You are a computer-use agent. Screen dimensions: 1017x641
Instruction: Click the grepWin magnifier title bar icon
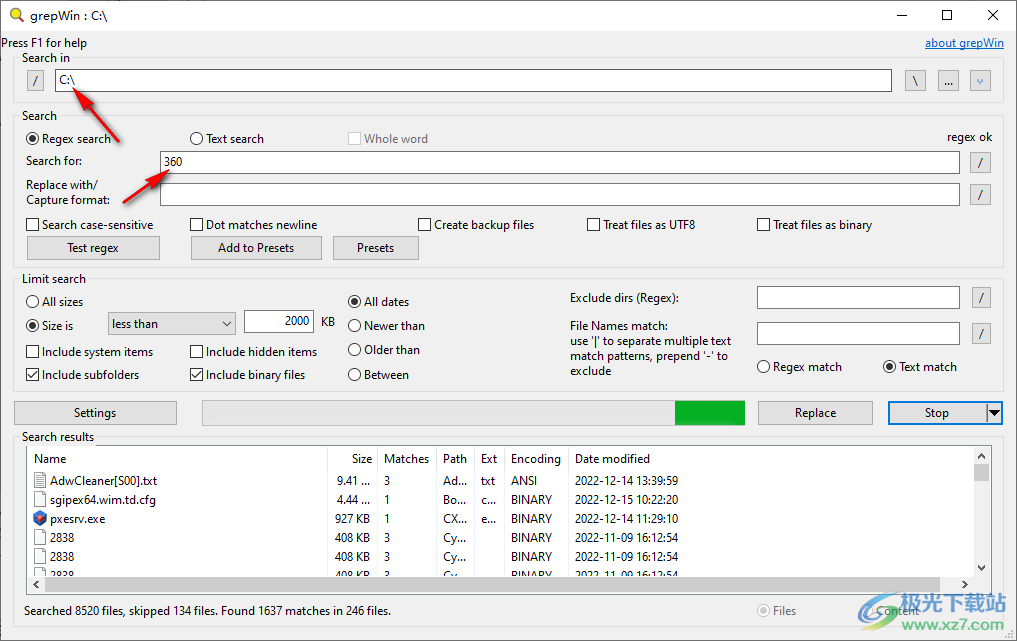pyautogui.click(x=17, y=15)
